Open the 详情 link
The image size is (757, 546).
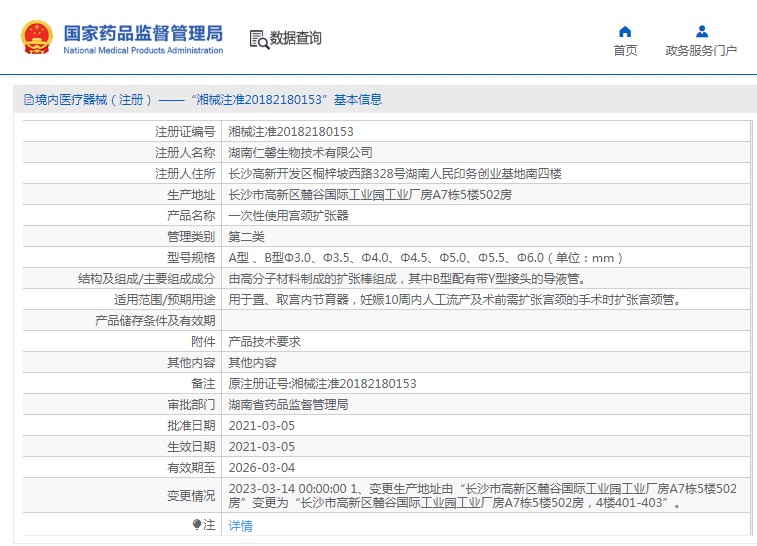tap(240, 525)
